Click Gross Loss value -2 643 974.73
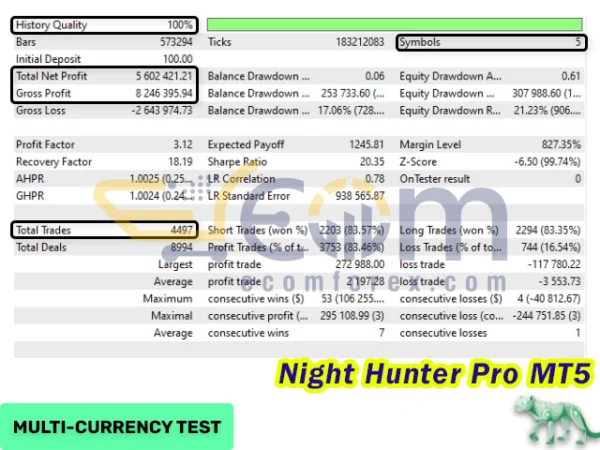The height and width of the screenshot is (450, 600). coord(162,111)
